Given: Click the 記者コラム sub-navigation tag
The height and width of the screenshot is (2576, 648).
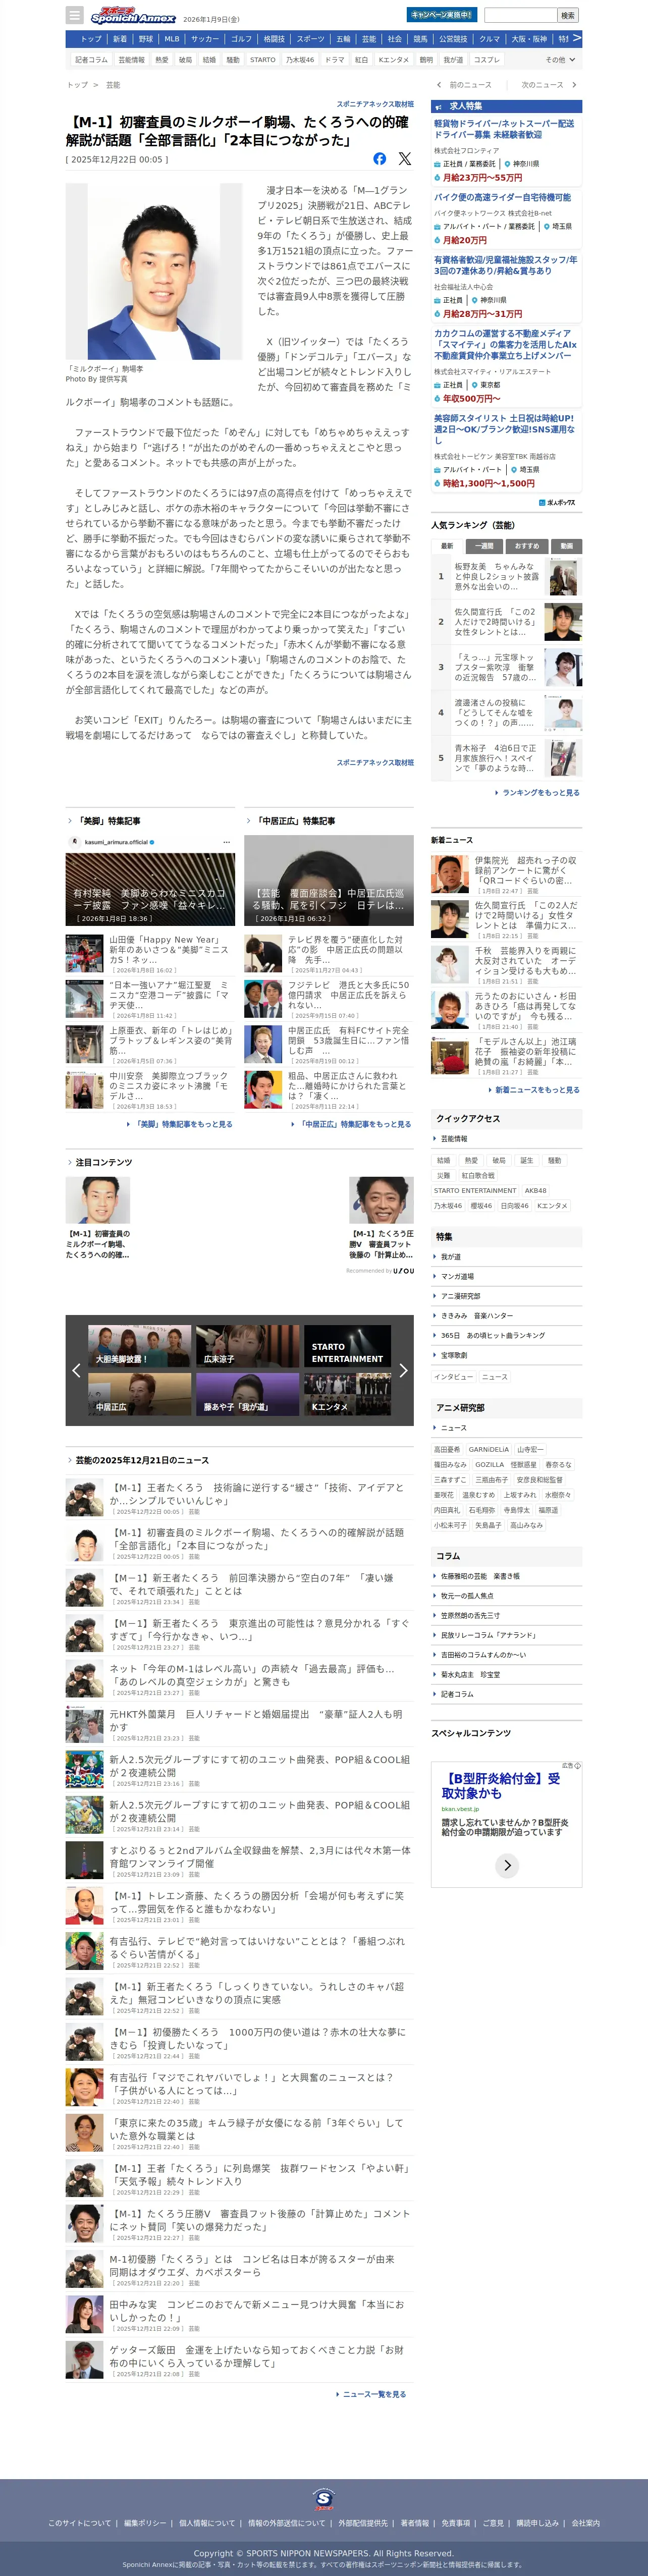Looking at the screenshot, I should coord(91,60).
